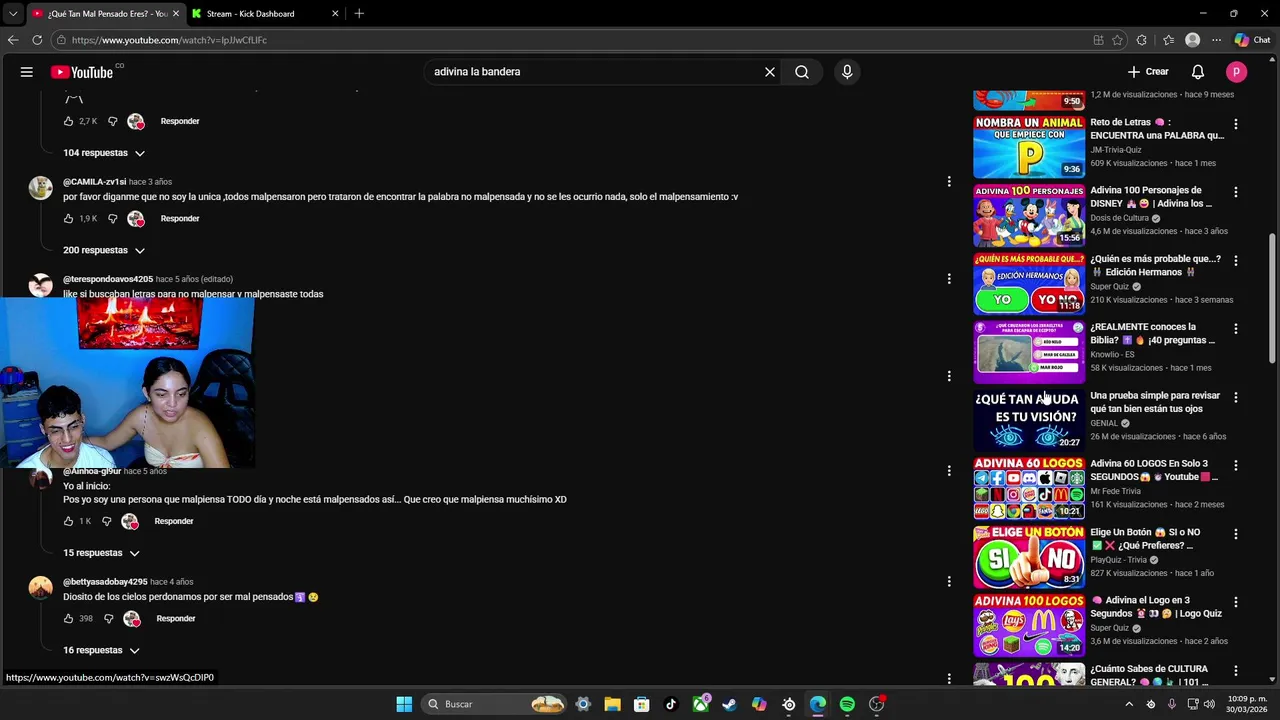Open the notifications bell

1198,72
